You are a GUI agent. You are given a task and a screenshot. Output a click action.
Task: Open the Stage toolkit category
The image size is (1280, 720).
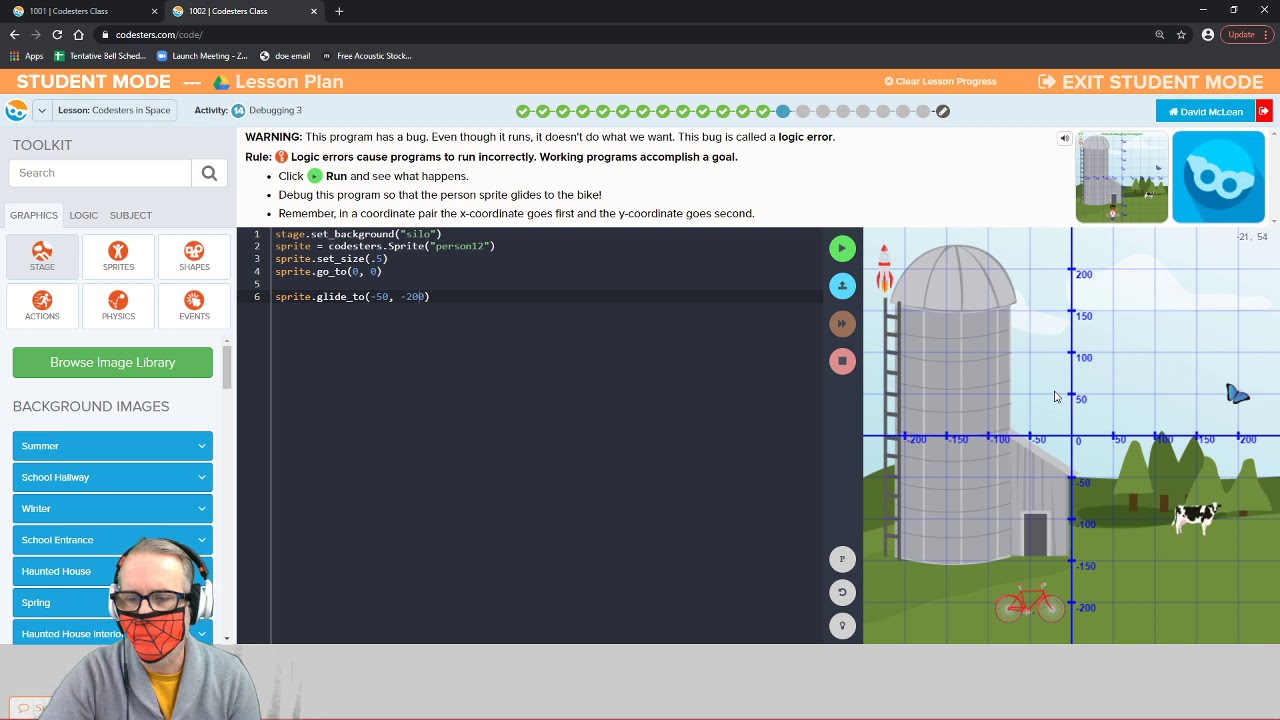click(42, 255)
